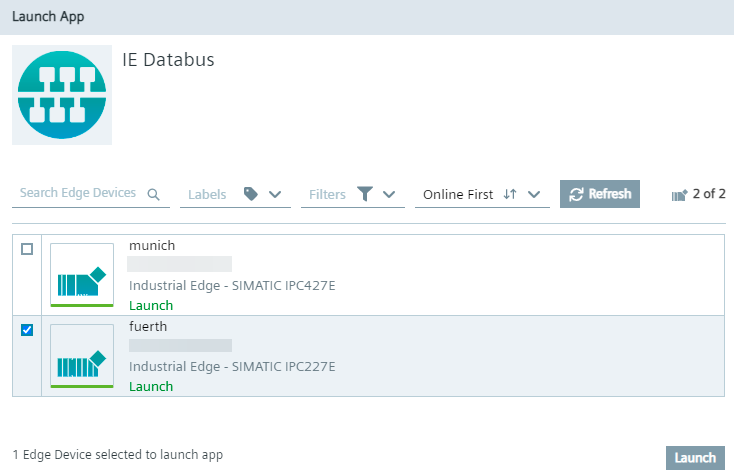Click the IE Databus title text
This screenshot has height=476, width=734.
(x=169, y=60)
